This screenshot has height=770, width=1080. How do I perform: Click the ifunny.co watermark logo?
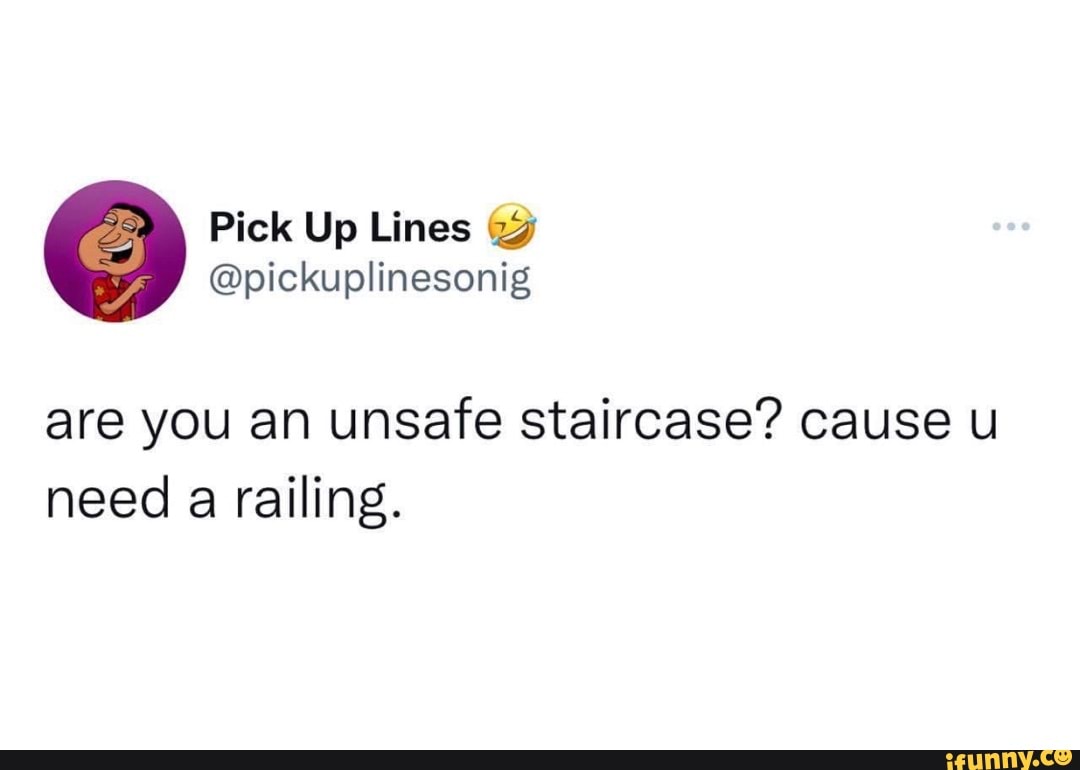[1005, 758]
